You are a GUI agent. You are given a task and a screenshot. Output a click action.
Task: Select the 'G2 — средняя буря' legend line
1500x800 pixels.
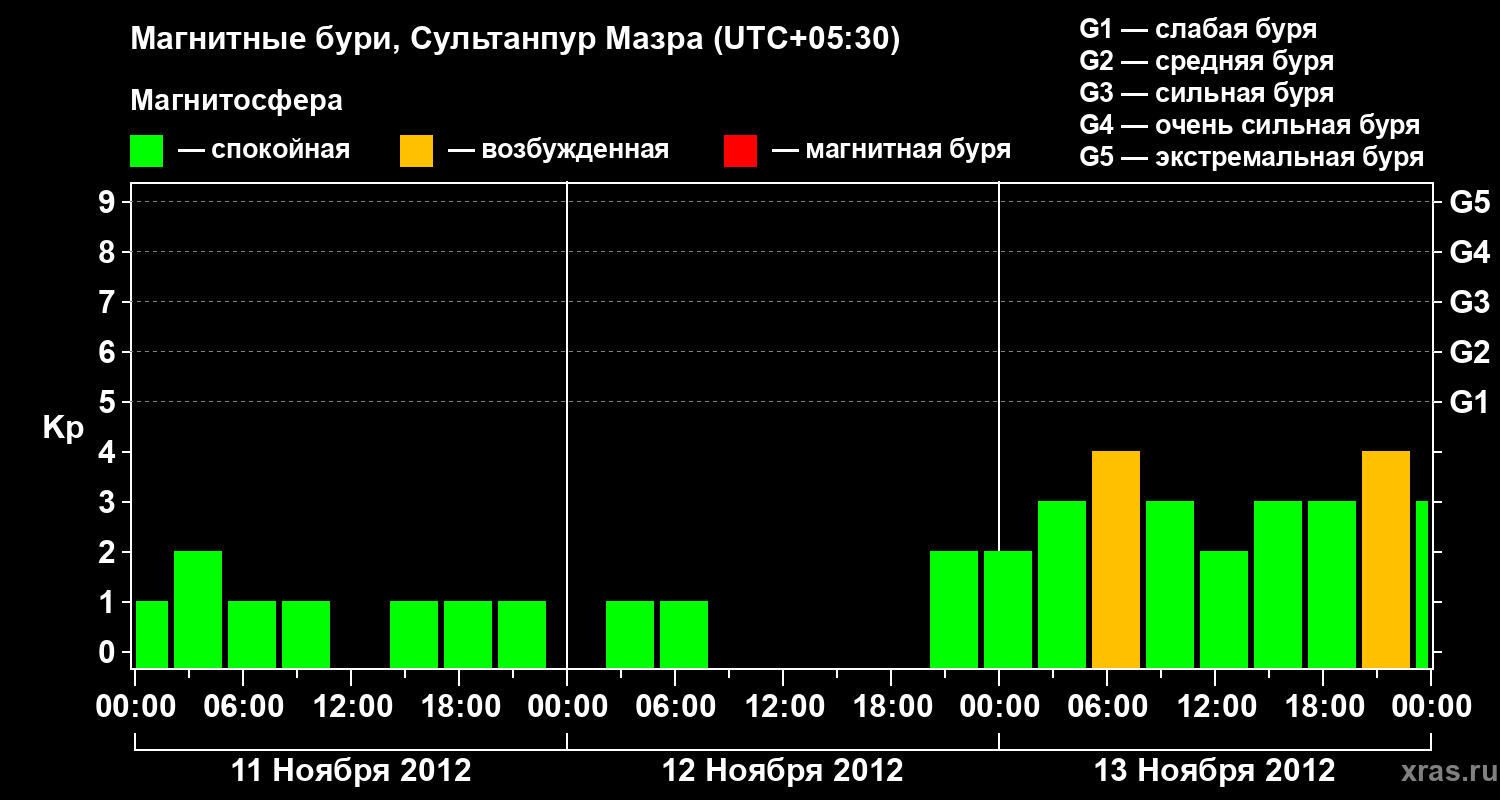pos(1207,61)
